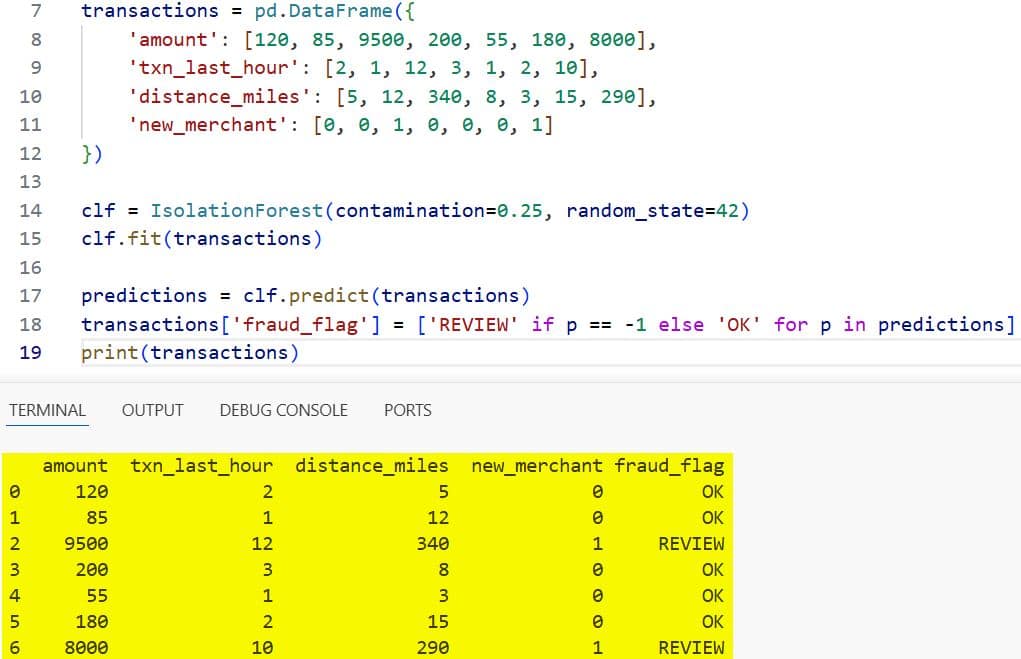Image resolution: width=1021 pixels, height=659 pixels.
Task: Click REVIEW flag in output row 2
Action: coord(692,544)
